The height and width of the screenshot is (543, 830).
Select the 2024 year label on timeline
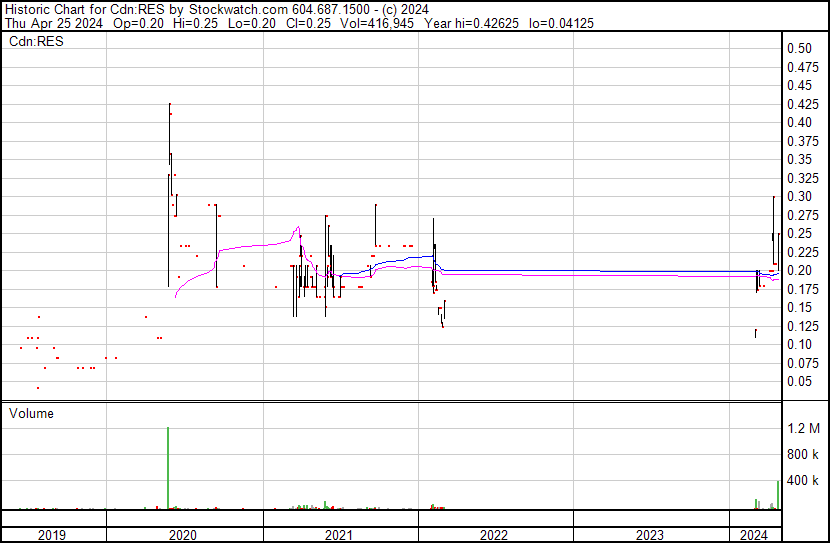pyautogui.click(x=753, y=534)
